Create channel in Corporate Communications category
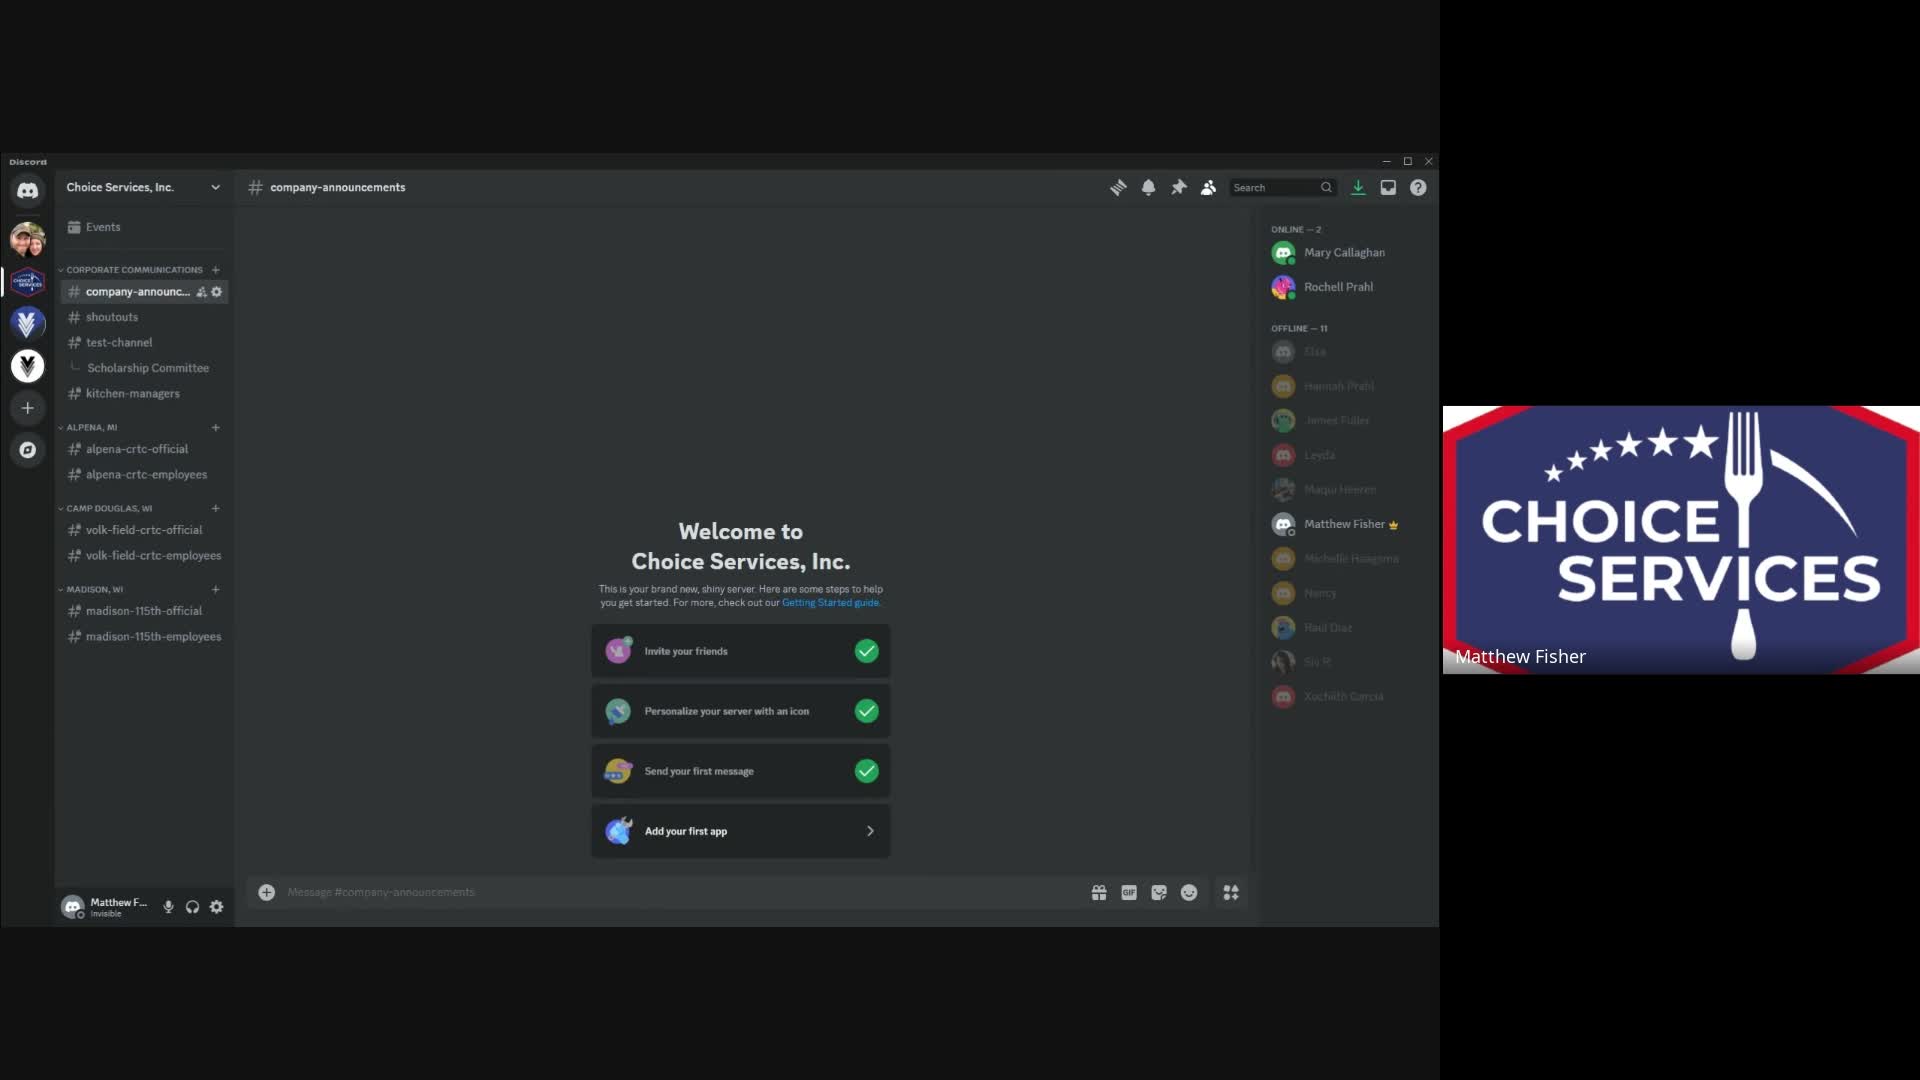 (x=215, y=270)
